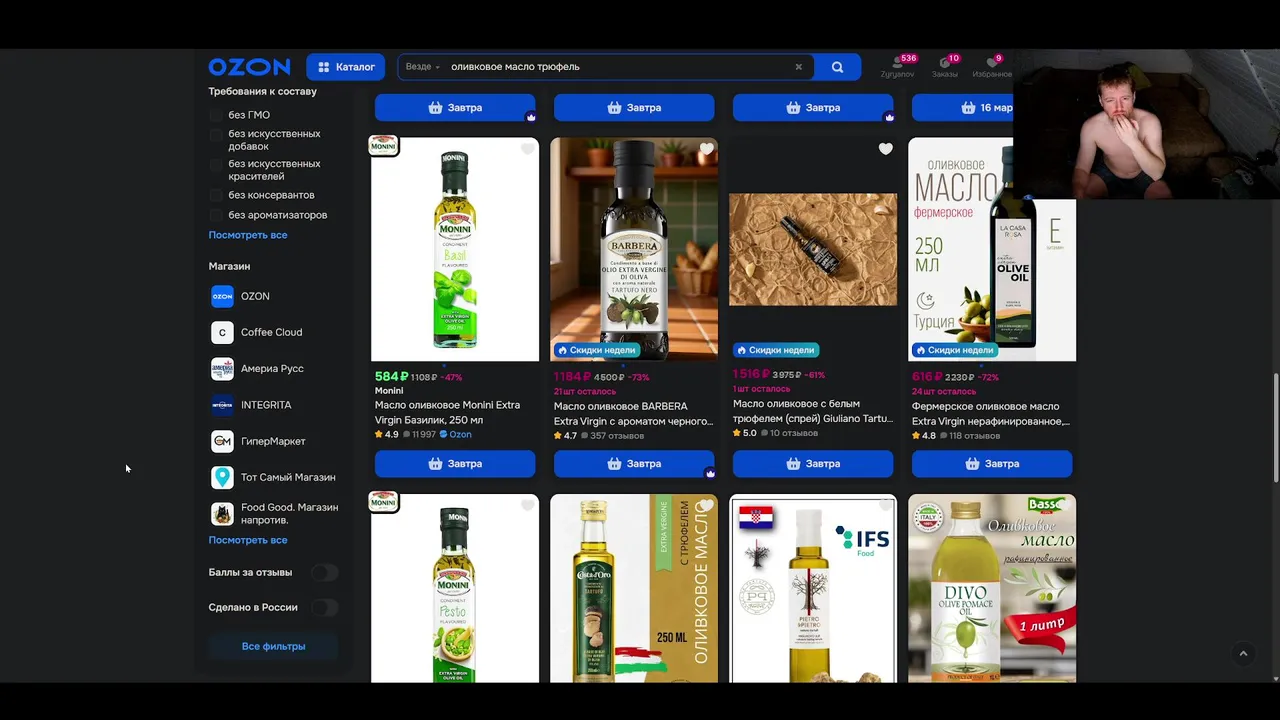Favorite the Giuliano Tartufi spray with heart
Screen dimensions: 1280x720
[x=885, y=149]
